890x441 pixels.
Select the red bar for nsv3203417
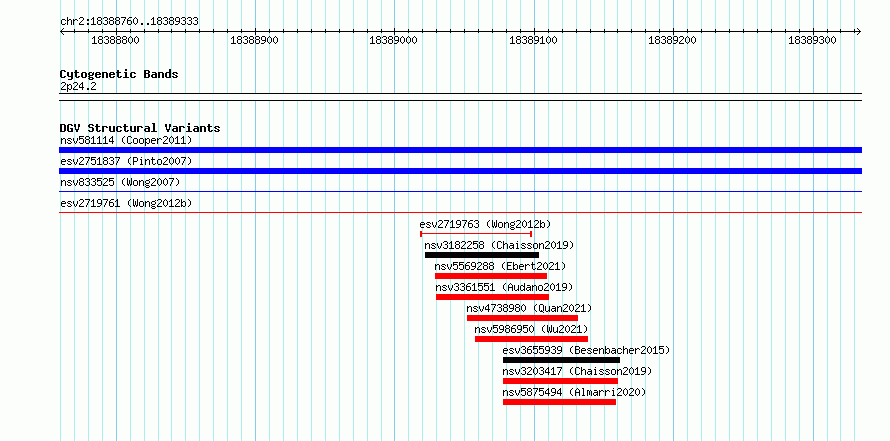[560, 381]
